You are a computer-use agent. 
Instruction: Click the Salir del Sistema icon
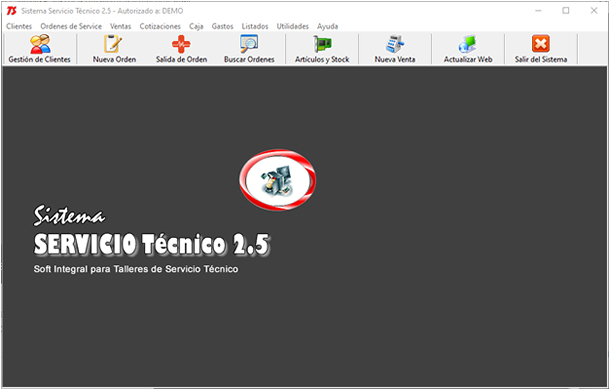(x=541, y=44)
